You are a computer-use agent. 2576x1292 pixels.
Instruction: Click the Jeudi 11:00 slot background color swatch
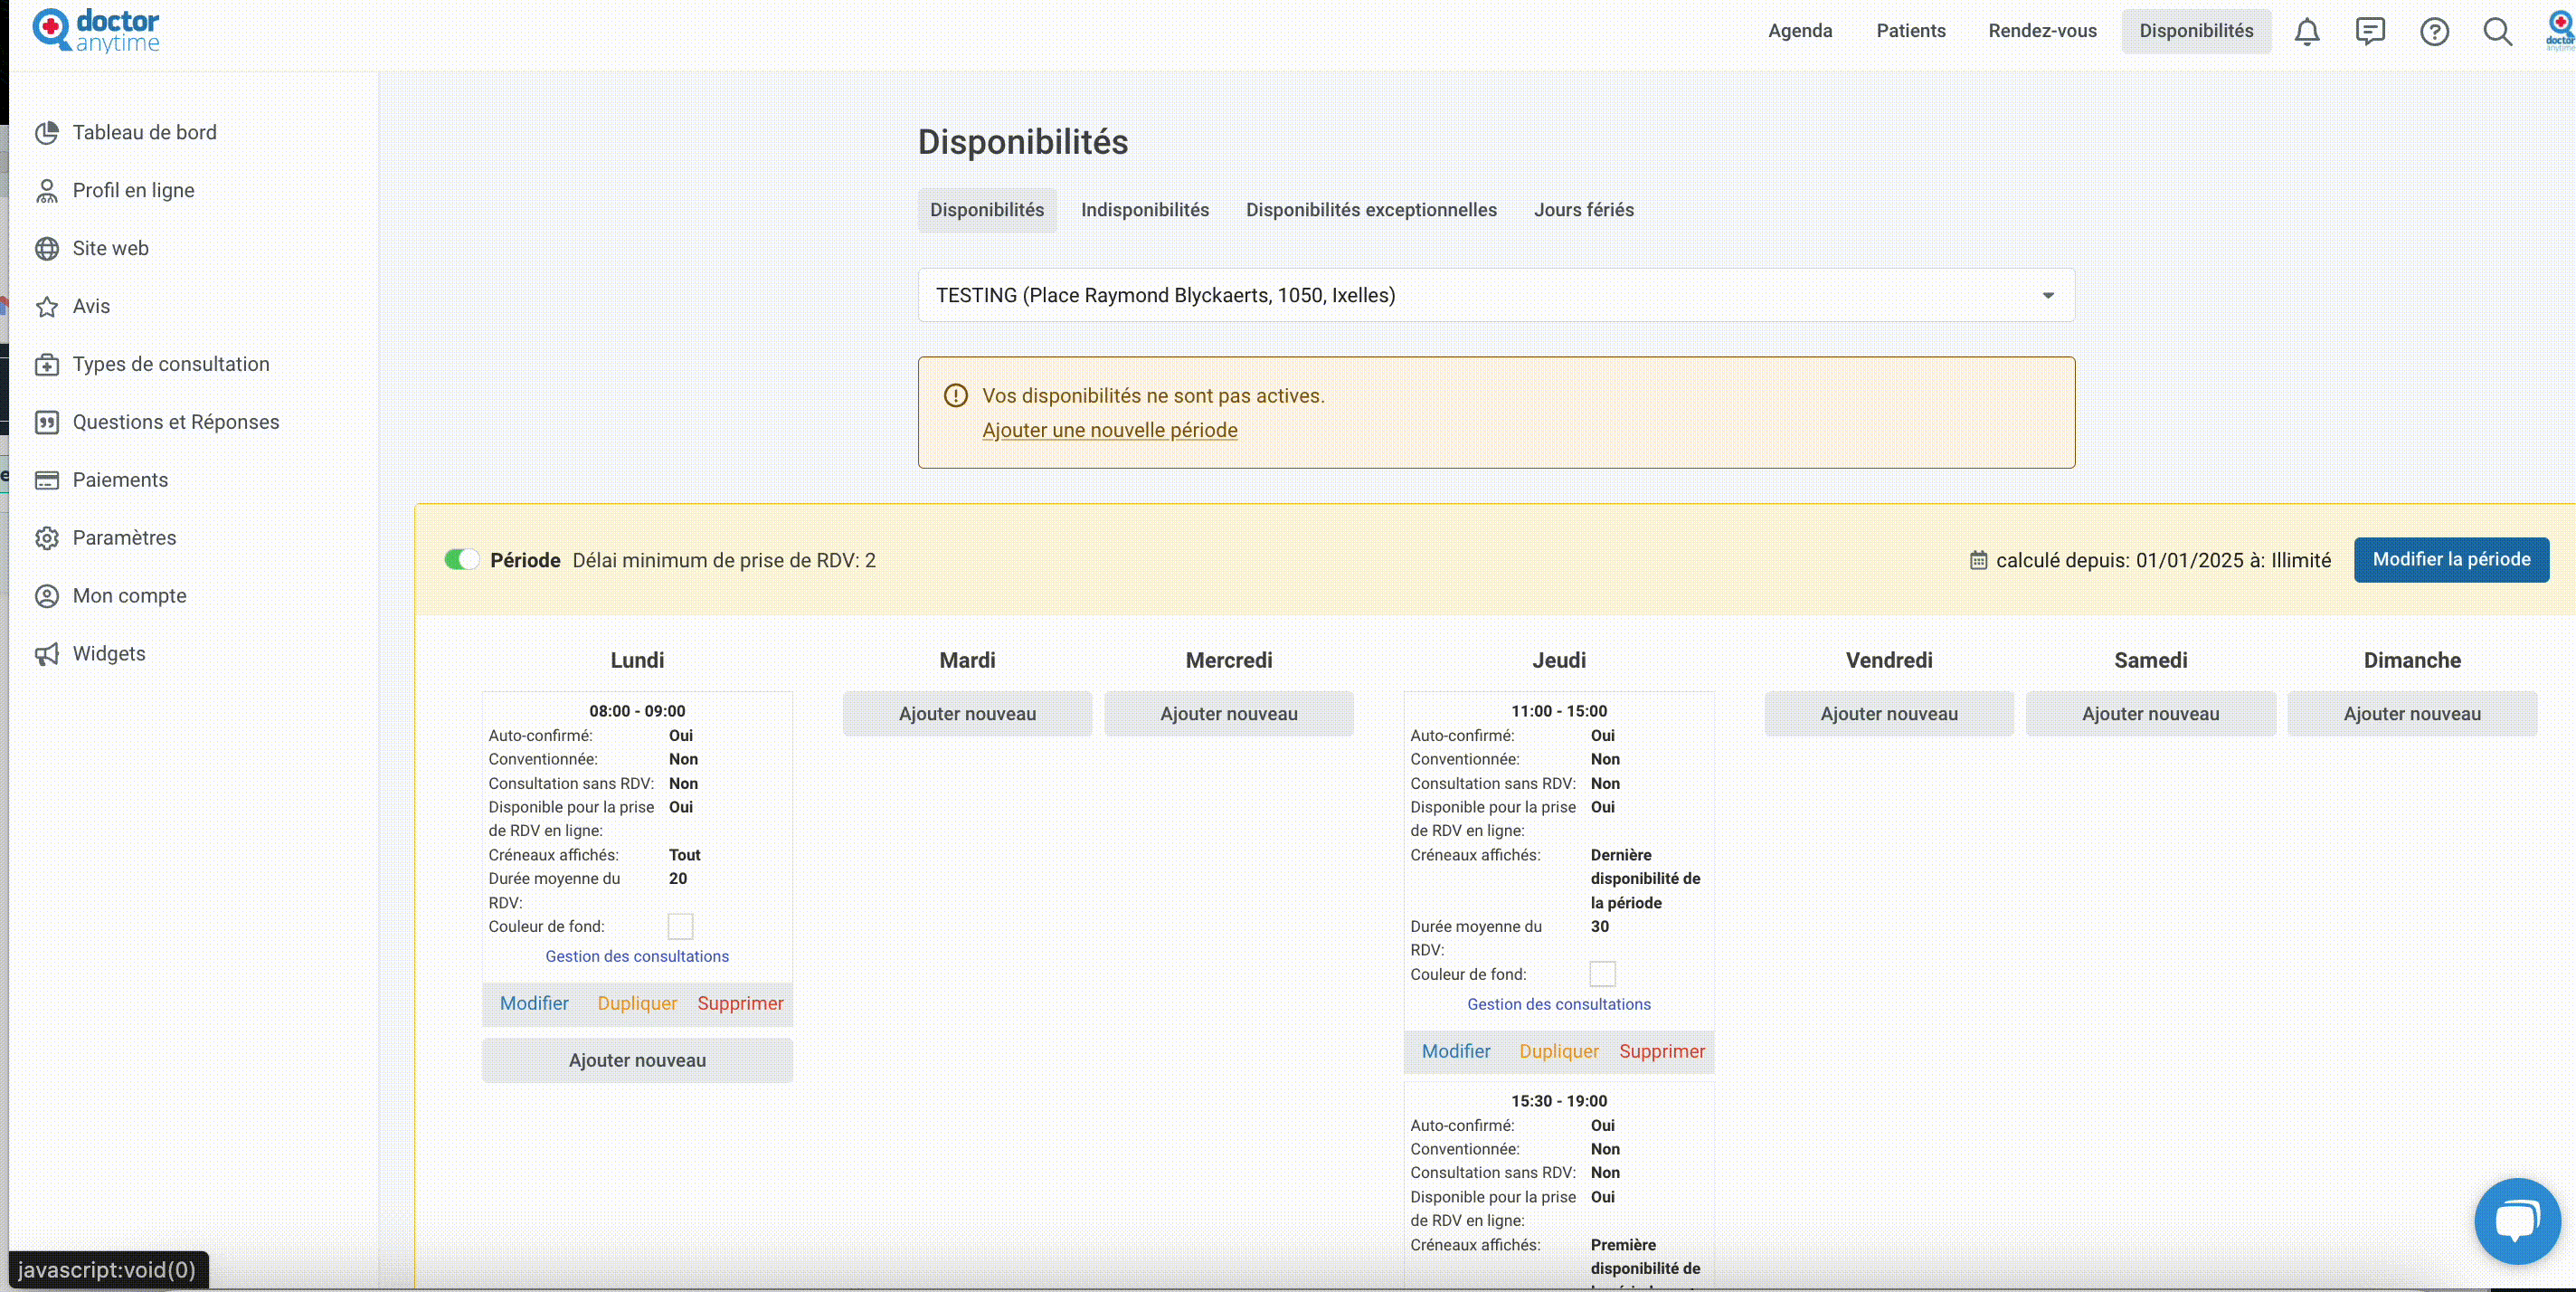[1602, 974]
